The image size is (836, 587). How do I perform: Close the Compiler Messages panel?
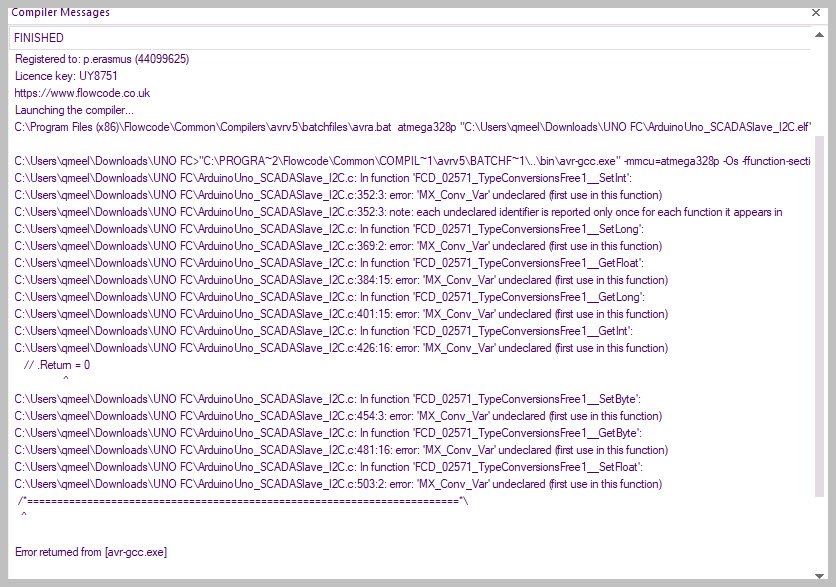pyautogui.click(x=817, y=13)
